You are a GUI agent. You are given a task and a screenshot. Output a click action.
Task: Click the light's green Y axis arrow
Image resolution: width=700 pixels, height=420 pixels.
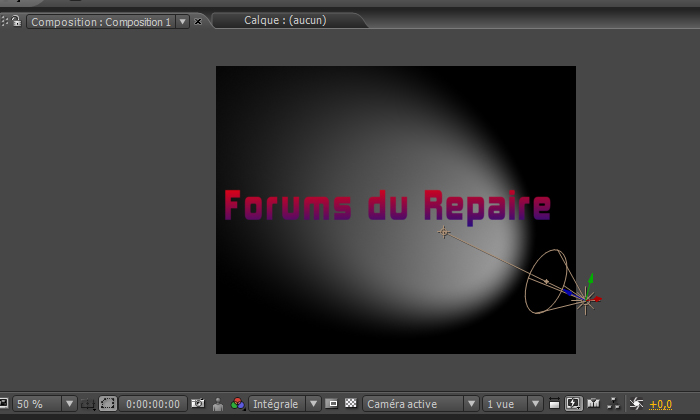click(x=591, y=279)
